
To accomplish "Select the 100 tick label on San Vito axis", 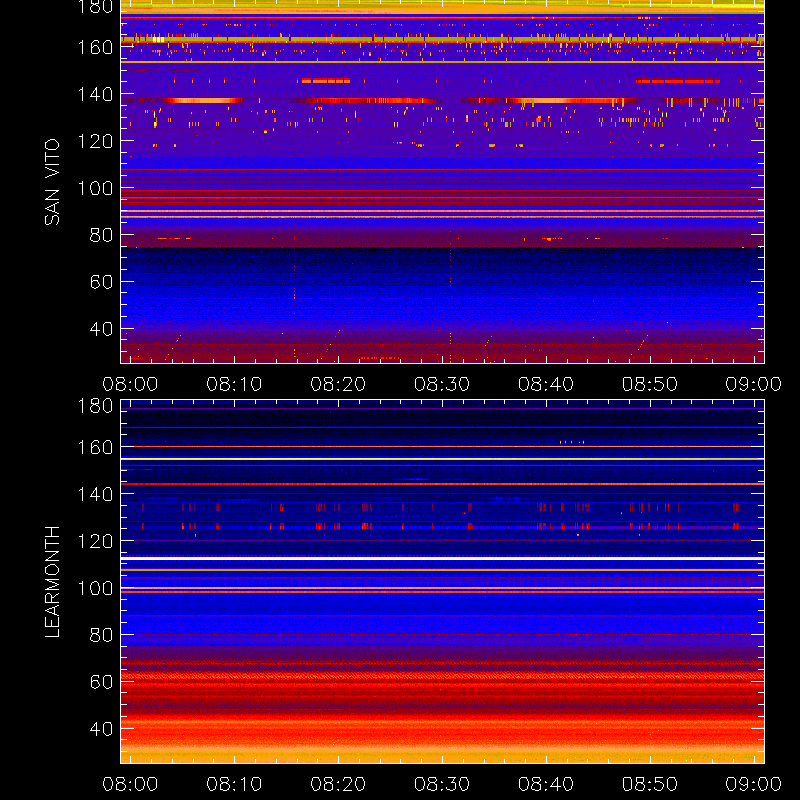I will (x=95, y=188).
